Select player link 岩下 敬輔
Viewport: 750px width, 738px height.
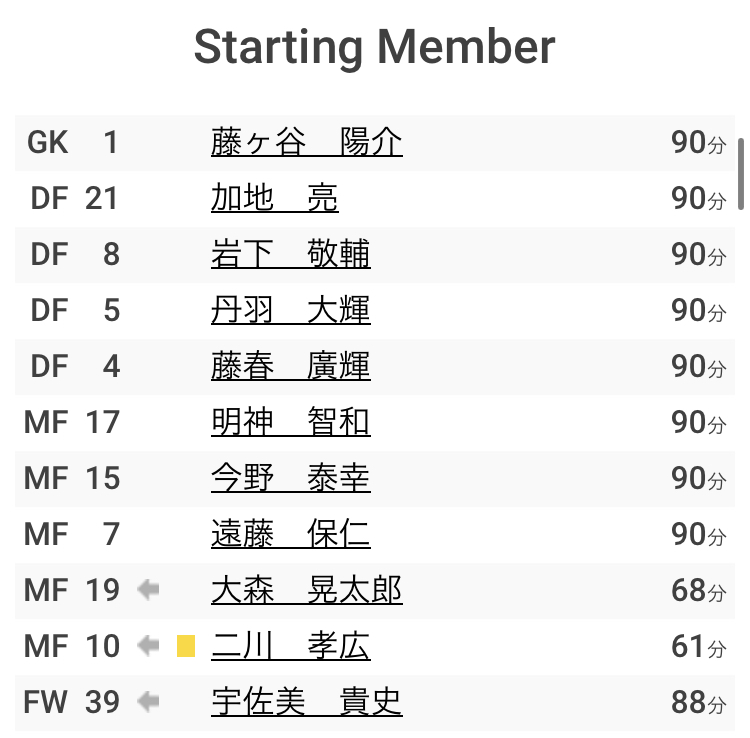point(291,254)
